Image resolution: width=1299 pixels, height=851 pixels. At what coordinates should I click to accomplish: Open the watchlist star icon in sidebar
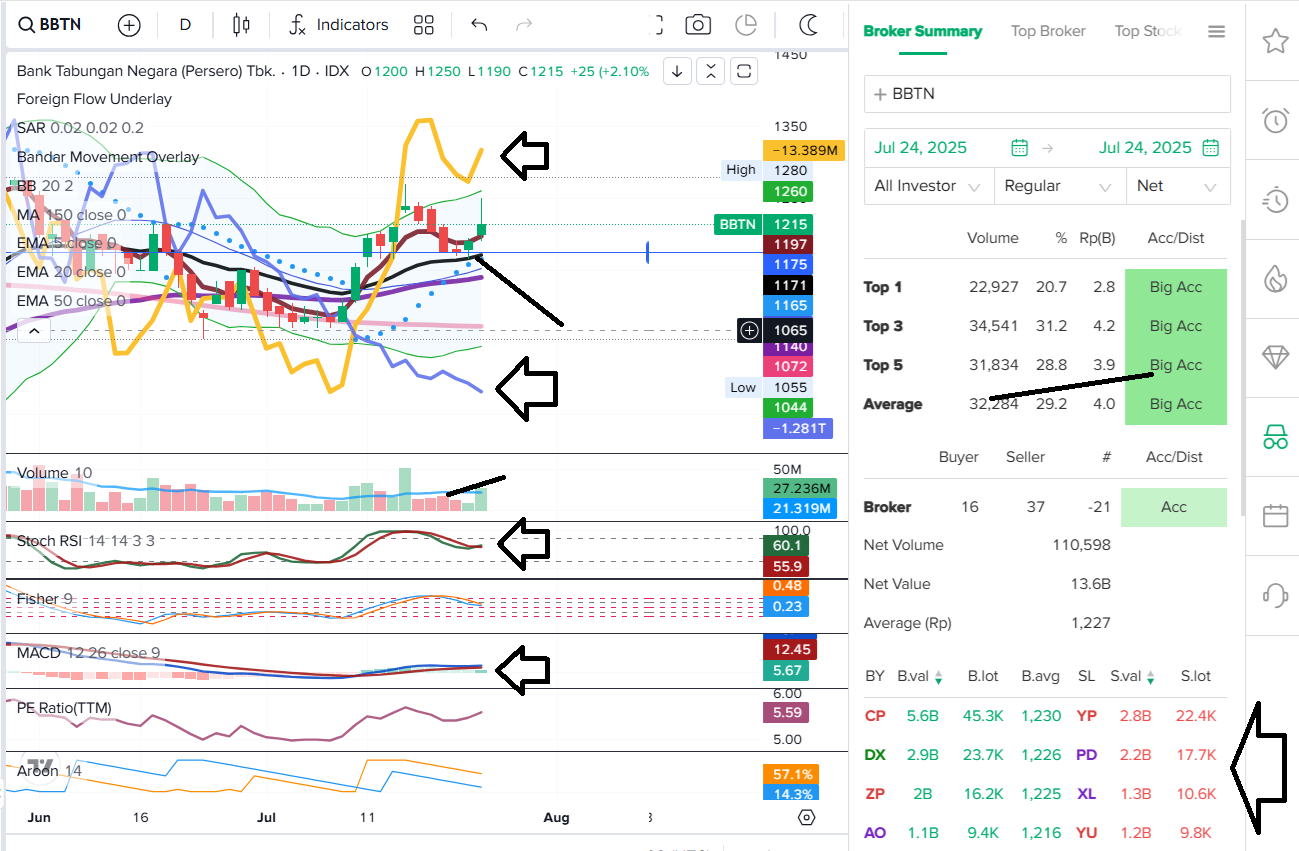(x=1274, y=41)
